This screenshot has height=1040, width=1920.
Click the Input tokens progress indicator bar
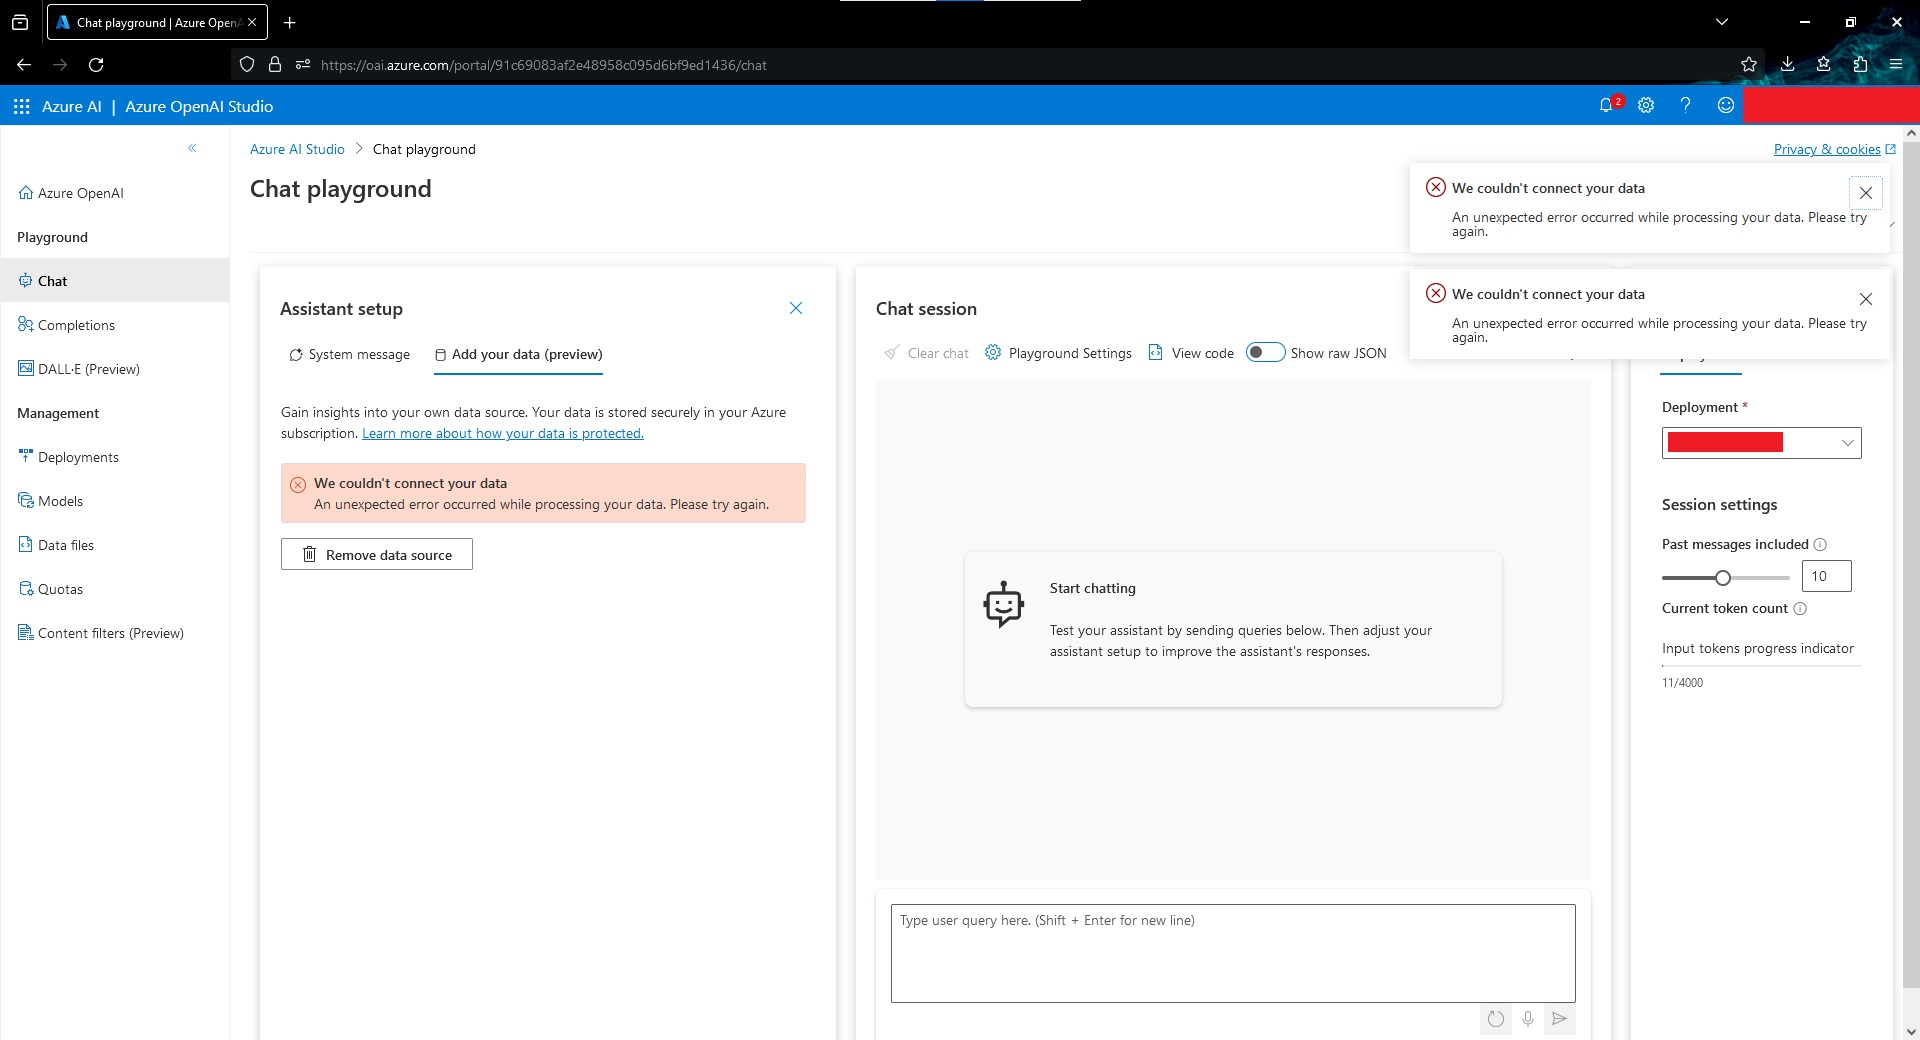(x=1762, y=666)
